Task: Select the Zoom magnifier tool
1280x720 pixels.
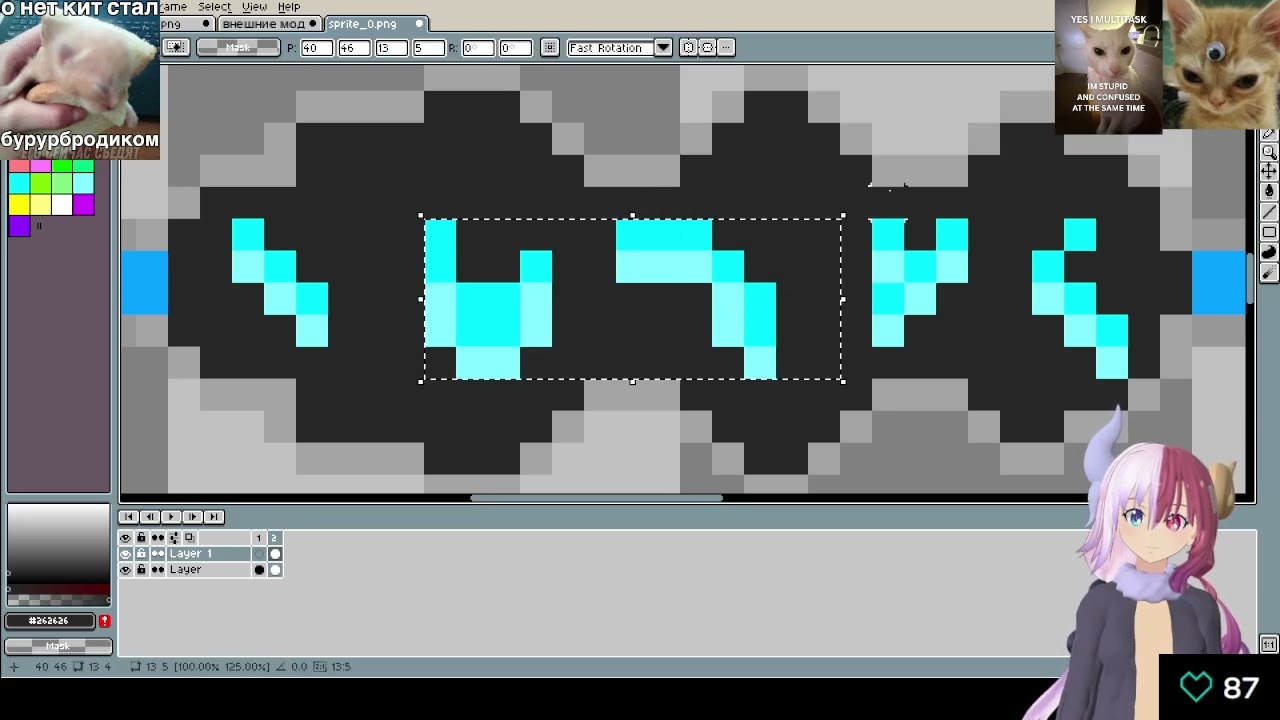Action: click(1269, 152)
